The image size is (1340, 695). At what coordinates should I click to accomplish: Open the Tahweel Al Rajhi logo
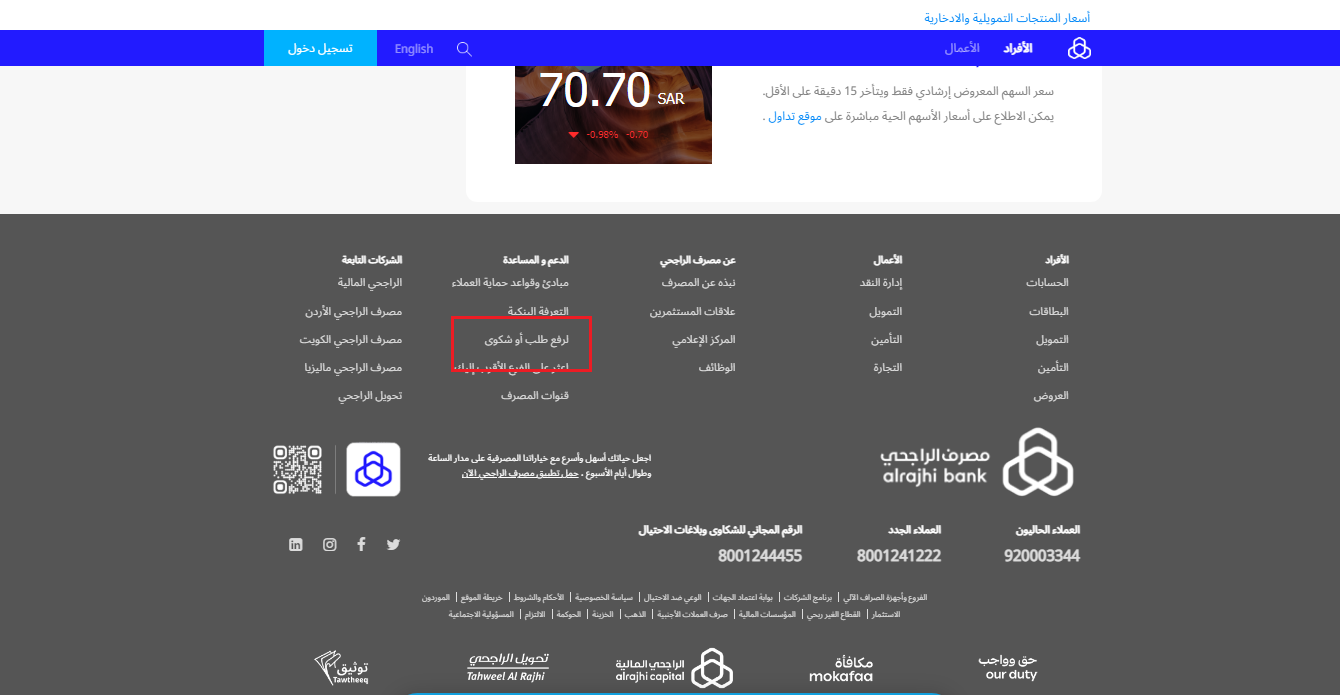pyautogui.click(x=508, y=667)
